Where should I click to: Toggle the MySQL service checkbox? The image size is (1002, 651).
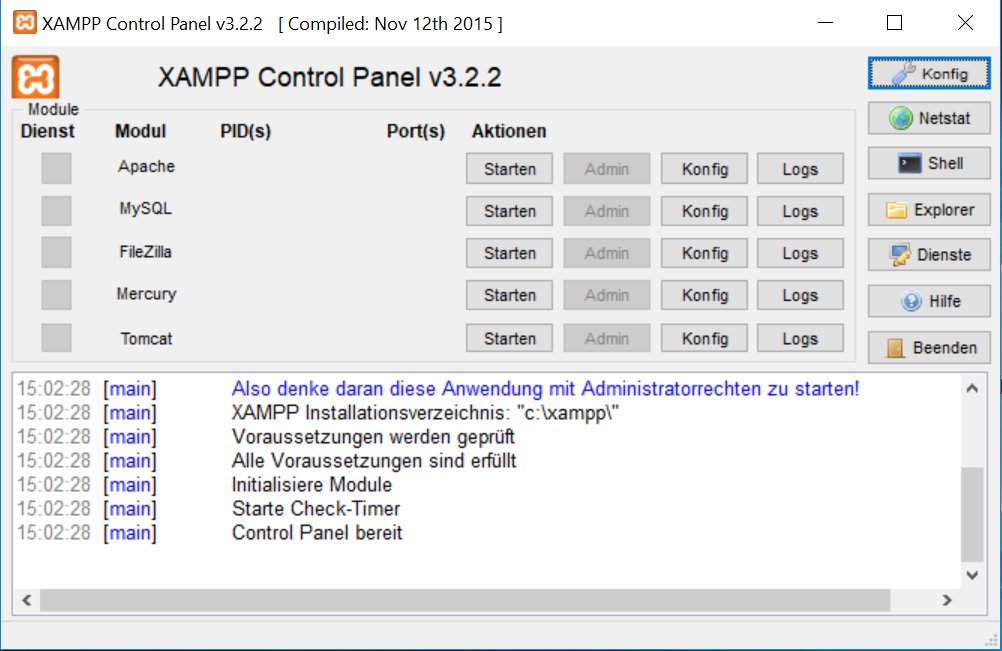pyautogui.click(x=56, y=210)
